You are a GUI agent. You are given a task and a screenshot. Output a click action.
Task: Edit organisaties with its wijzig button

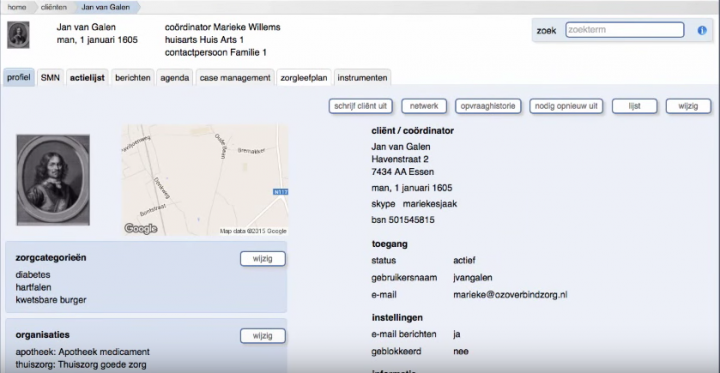tap(263, 336)
